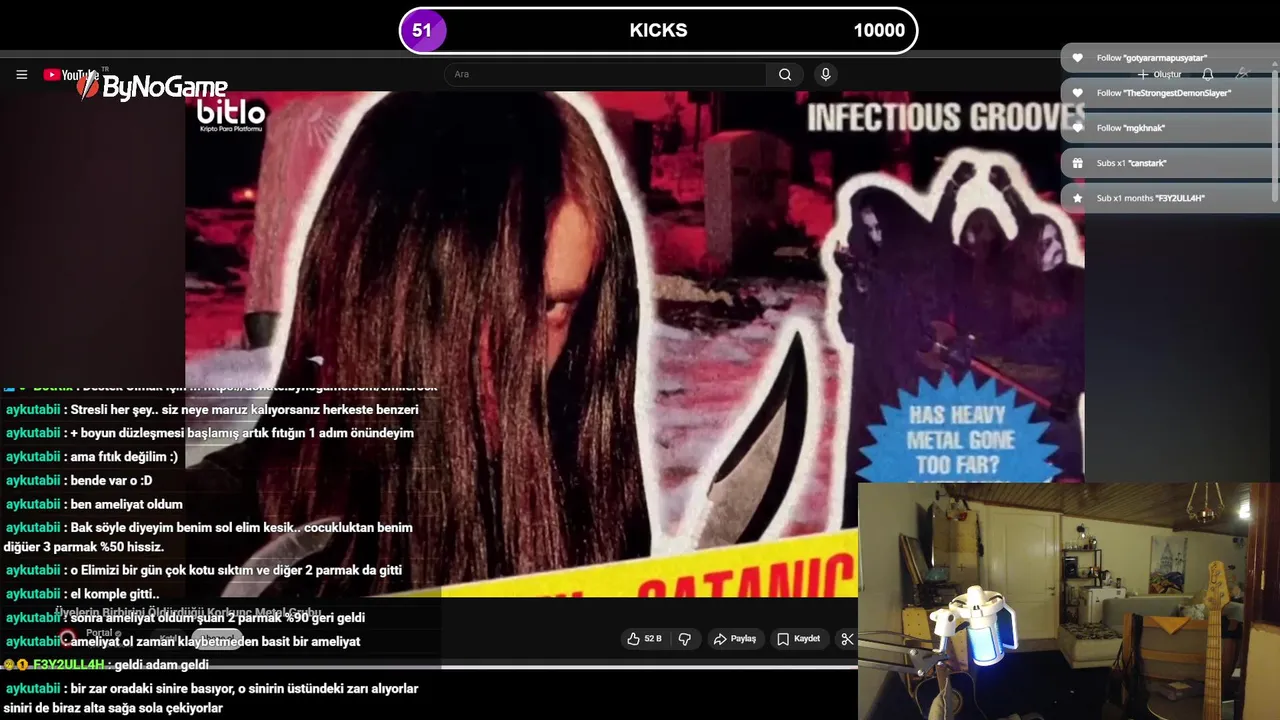Click chat message starting 'Stresli her şey'
This screenshot has width=1280, height=720.
tap(244, 410)
